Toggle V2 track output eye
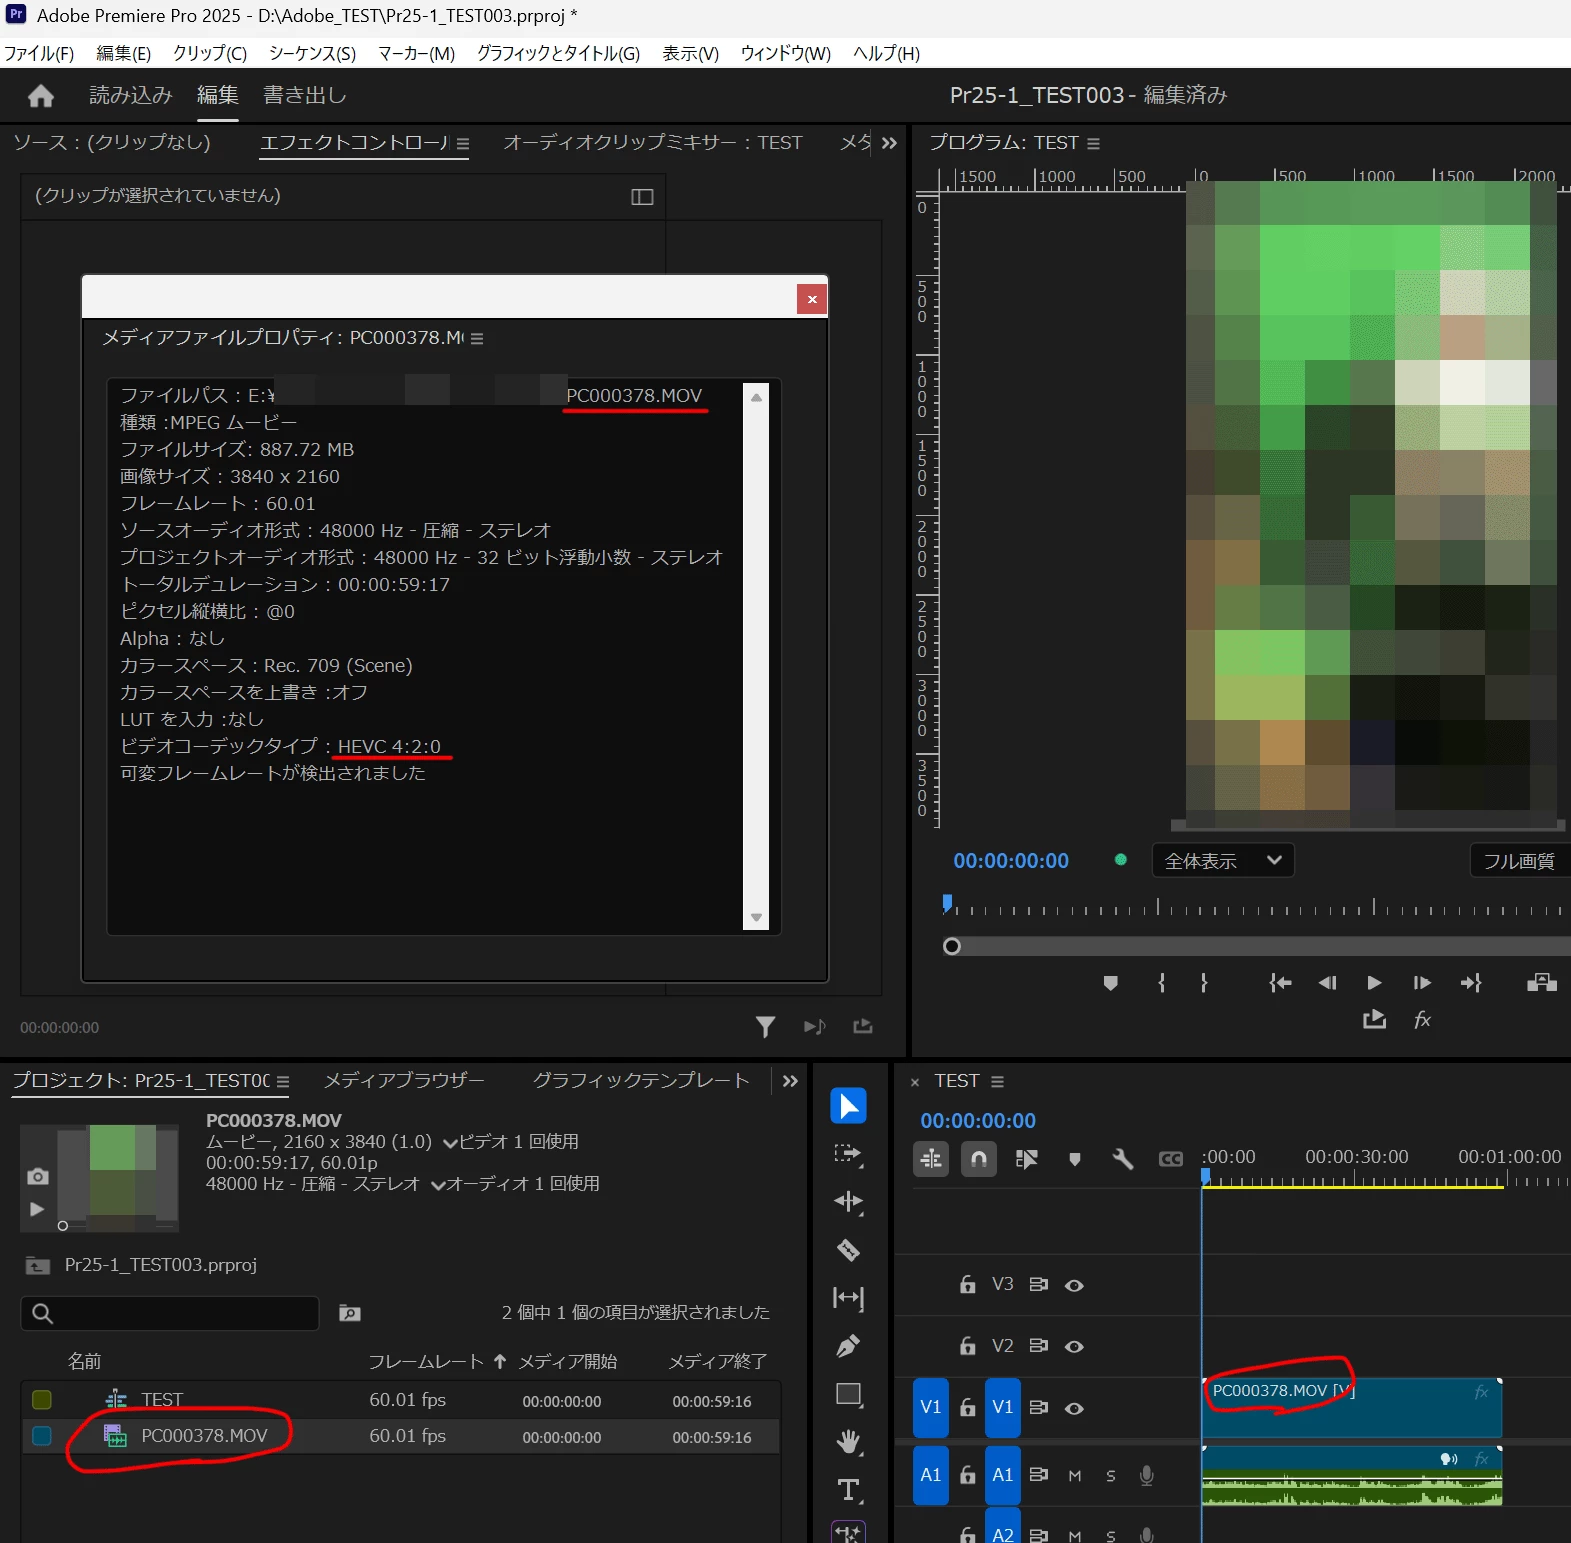This screenshot has height=1543, width=1571. tap(1074, 1346)
